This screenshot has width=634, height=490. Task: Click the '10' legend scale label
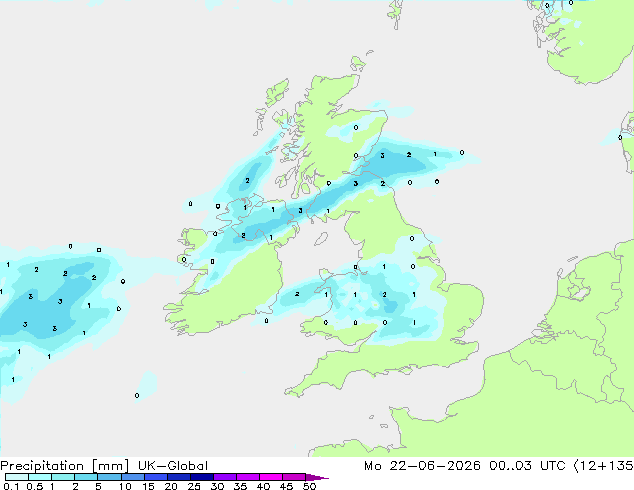125,486
